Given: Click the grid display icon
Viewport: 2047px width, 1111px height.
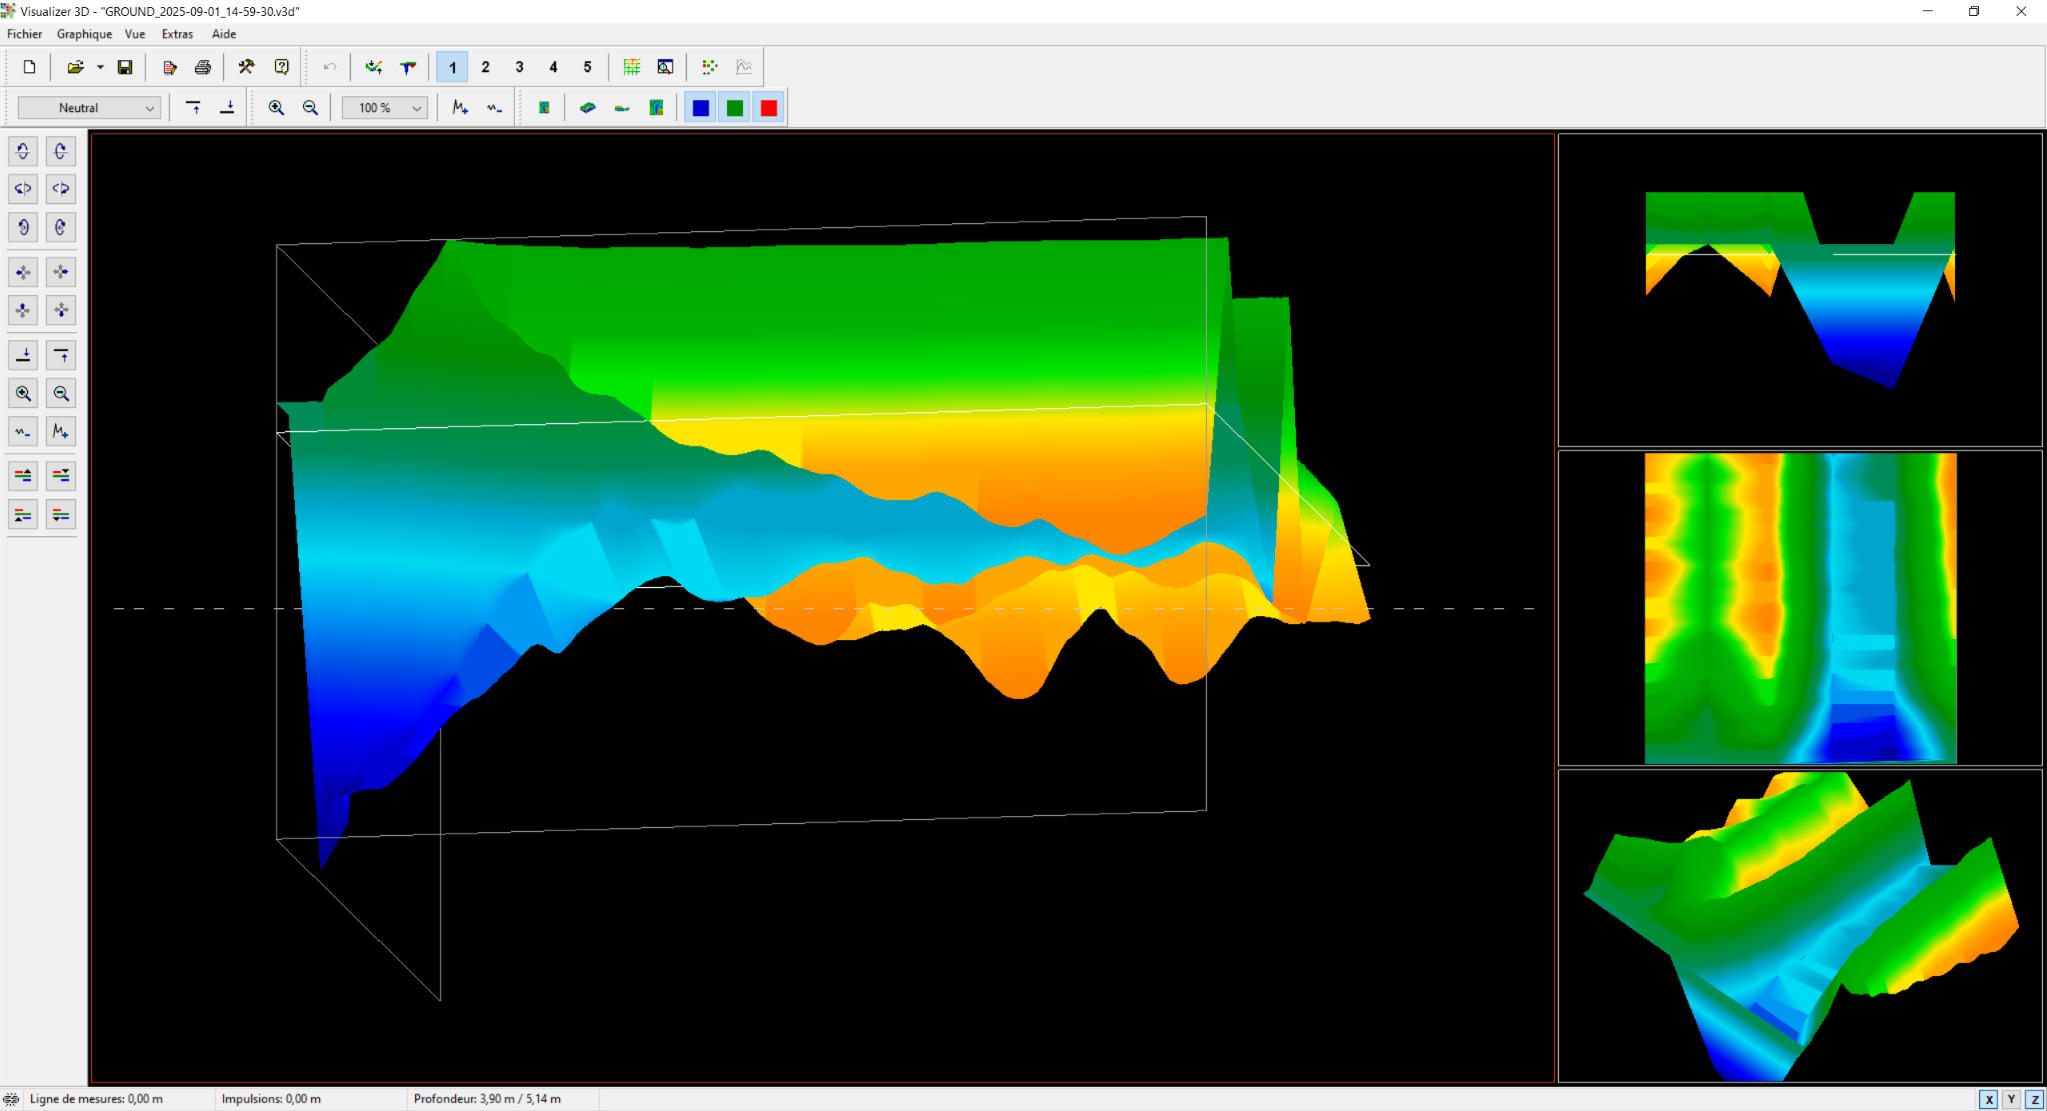Looking at the screenshot, I should [632, 67].
